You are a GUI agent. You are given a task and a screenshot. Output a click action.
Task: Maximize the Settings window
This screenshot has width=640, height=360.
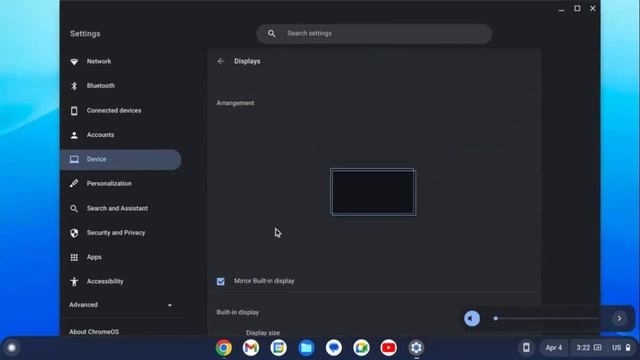click(577, 8)
